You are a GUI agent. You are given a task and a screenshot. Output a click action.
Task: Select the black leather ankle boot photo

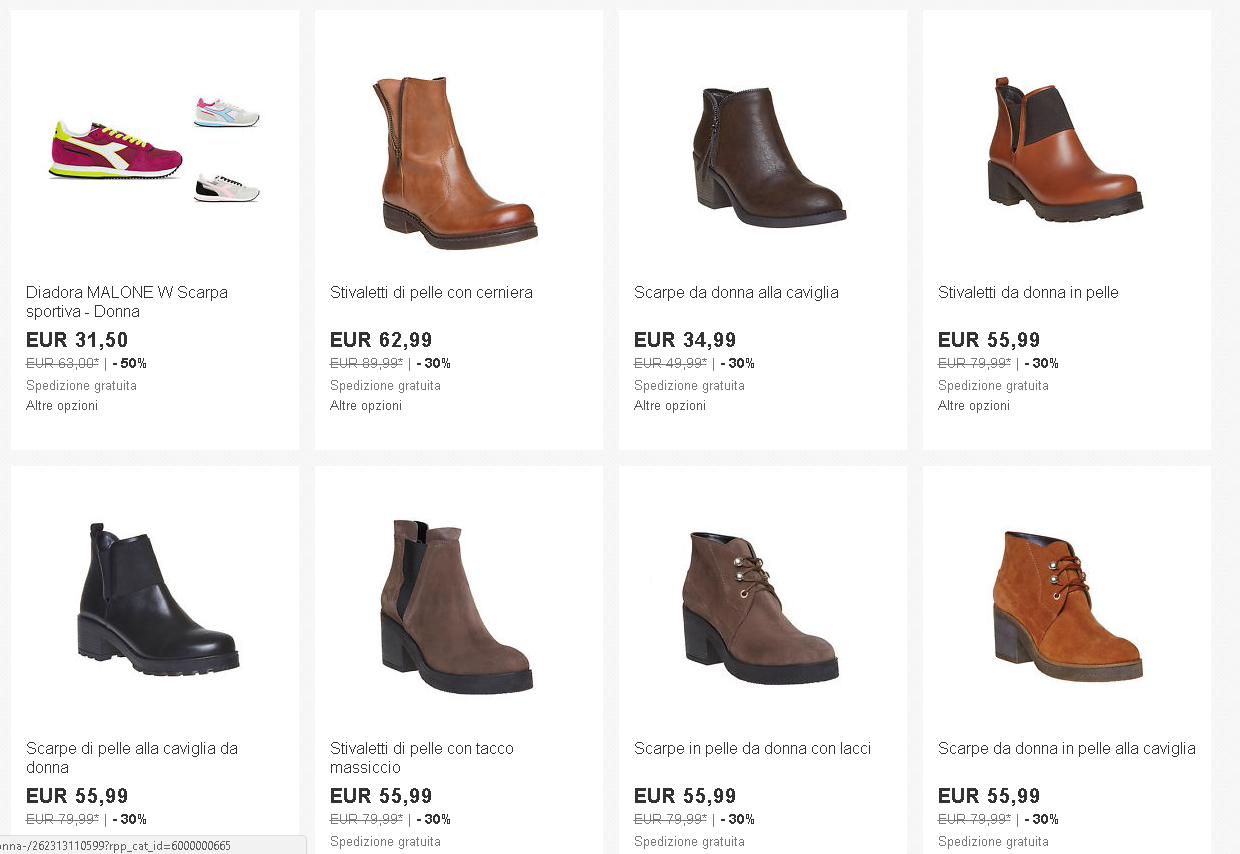tap(156, 600)
